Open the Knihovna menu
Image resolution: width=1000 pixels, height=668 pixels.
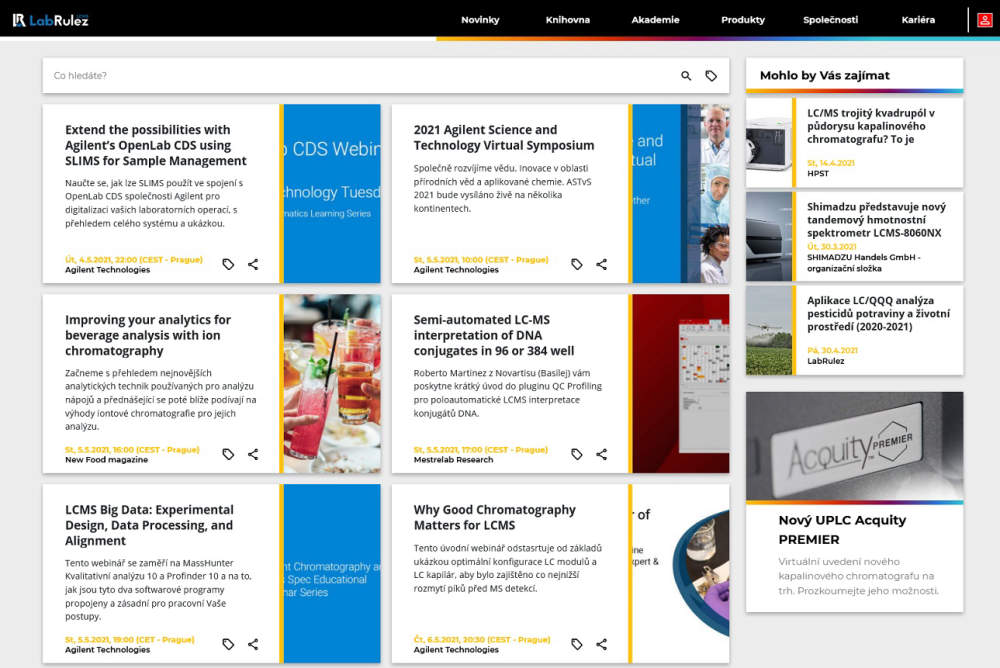point(568,20)
